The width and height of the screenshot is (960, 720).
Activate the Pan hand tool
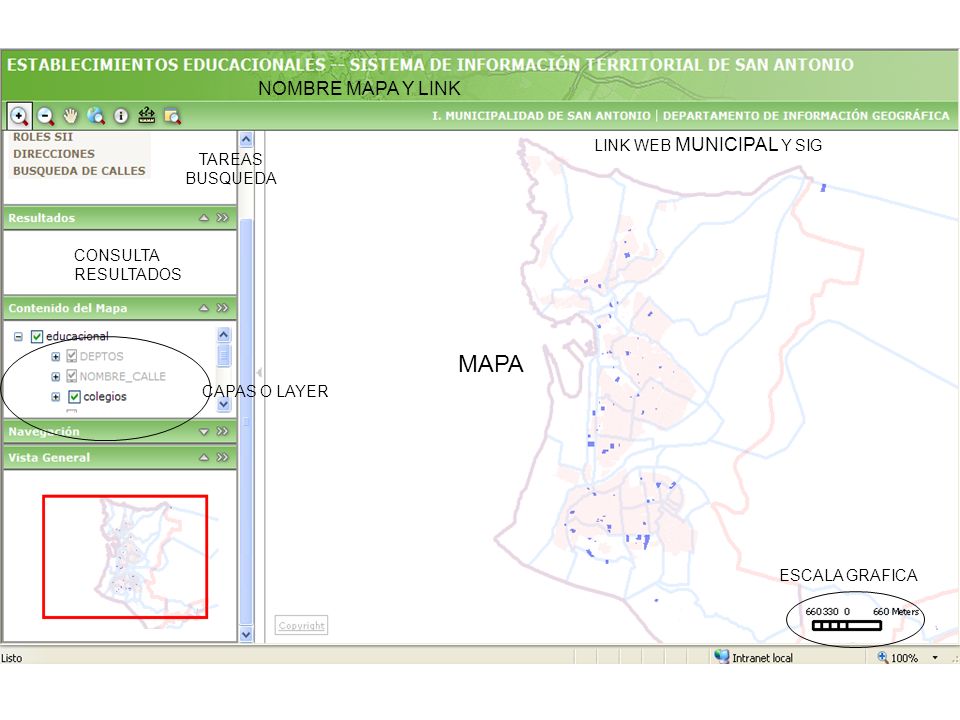tap(71, 115)
